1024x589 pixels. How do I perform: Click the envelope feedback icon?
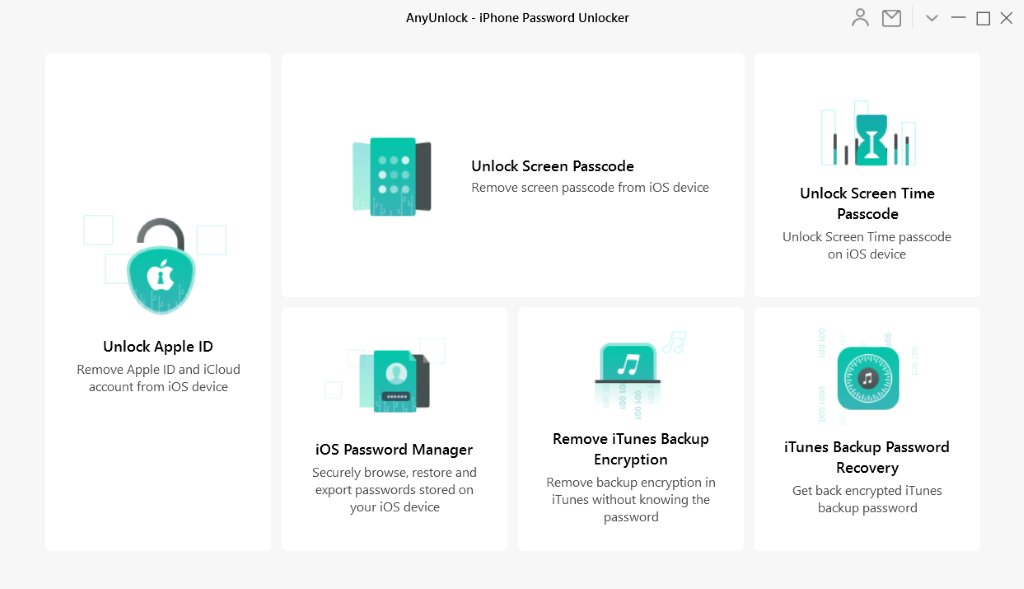click(891, 18)
